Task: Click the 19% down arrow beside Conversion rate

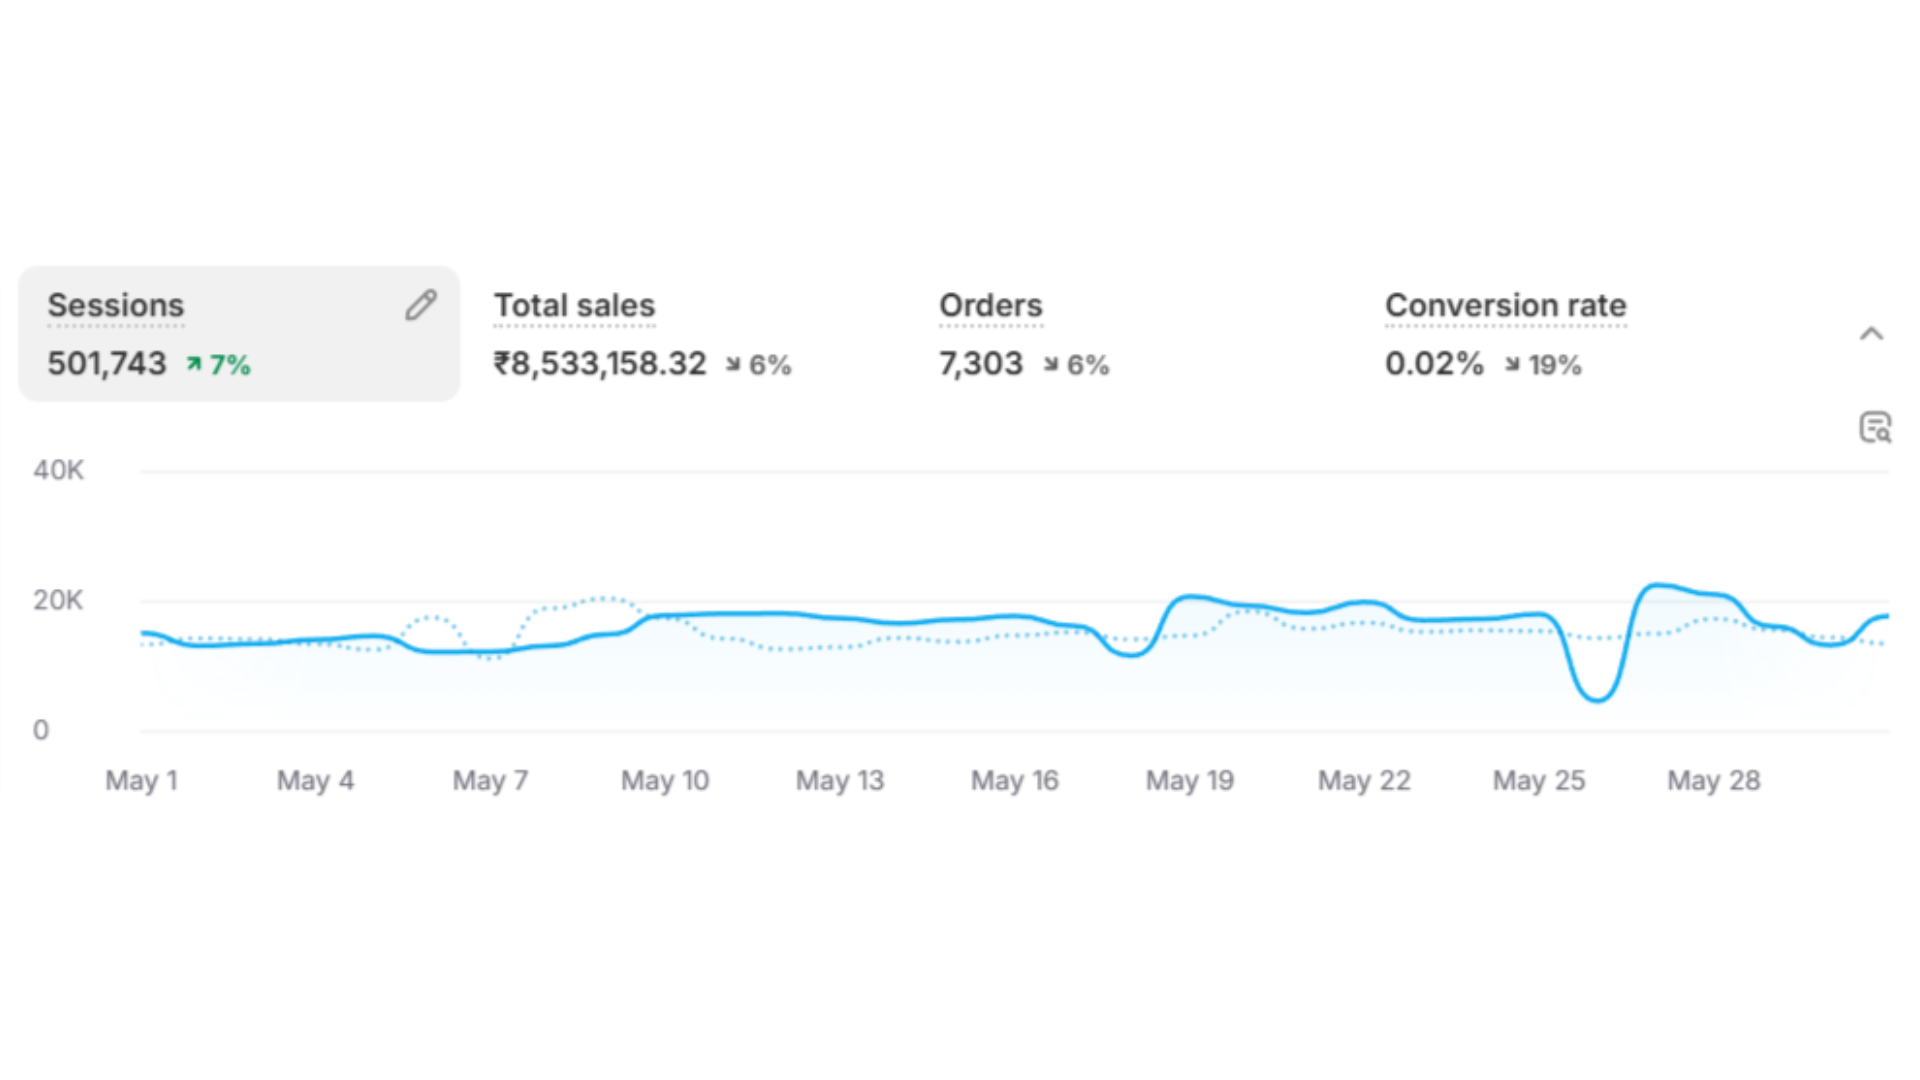Action: click(x=1512, y=364)
